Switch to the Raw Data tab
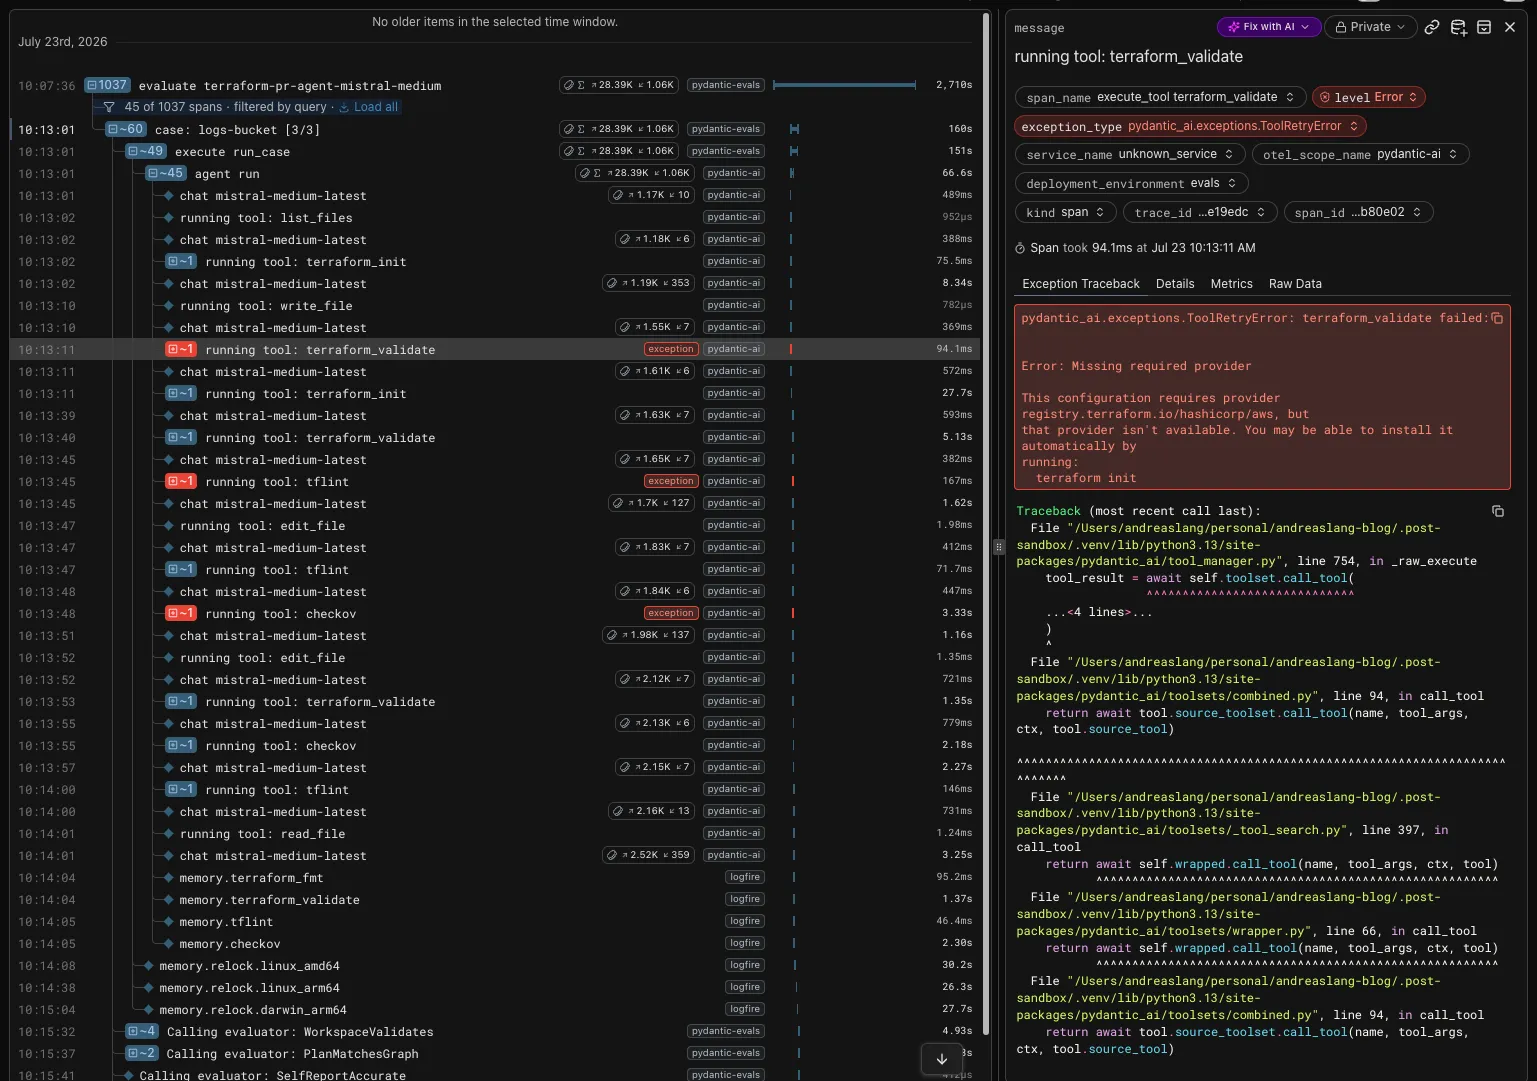This screenshot has height=1081, width=1537. (x=1295, y=284)
